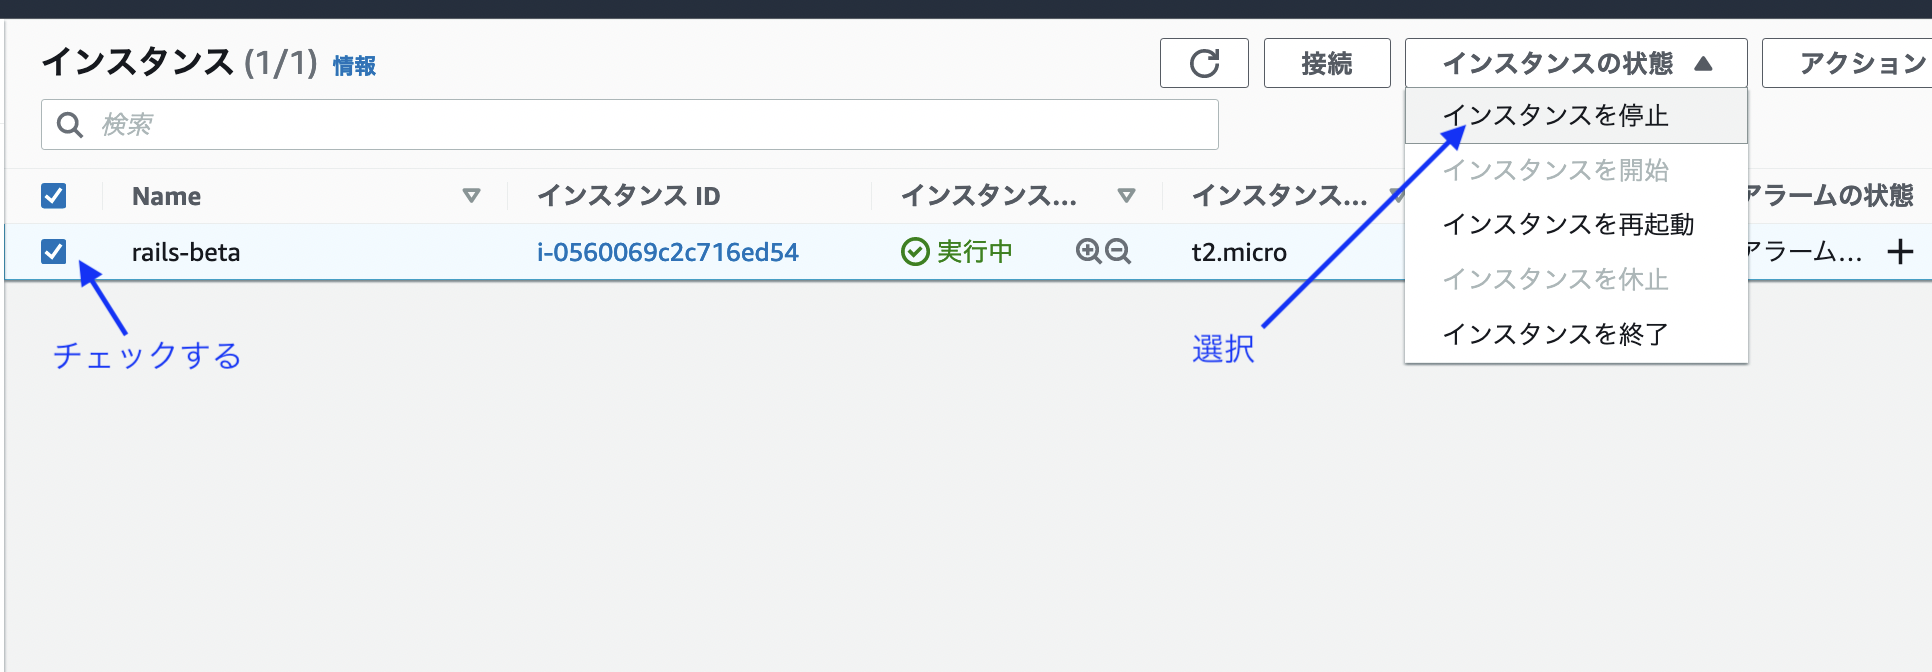
Task: Click the 接続 button
Action: pos(1326,64)
